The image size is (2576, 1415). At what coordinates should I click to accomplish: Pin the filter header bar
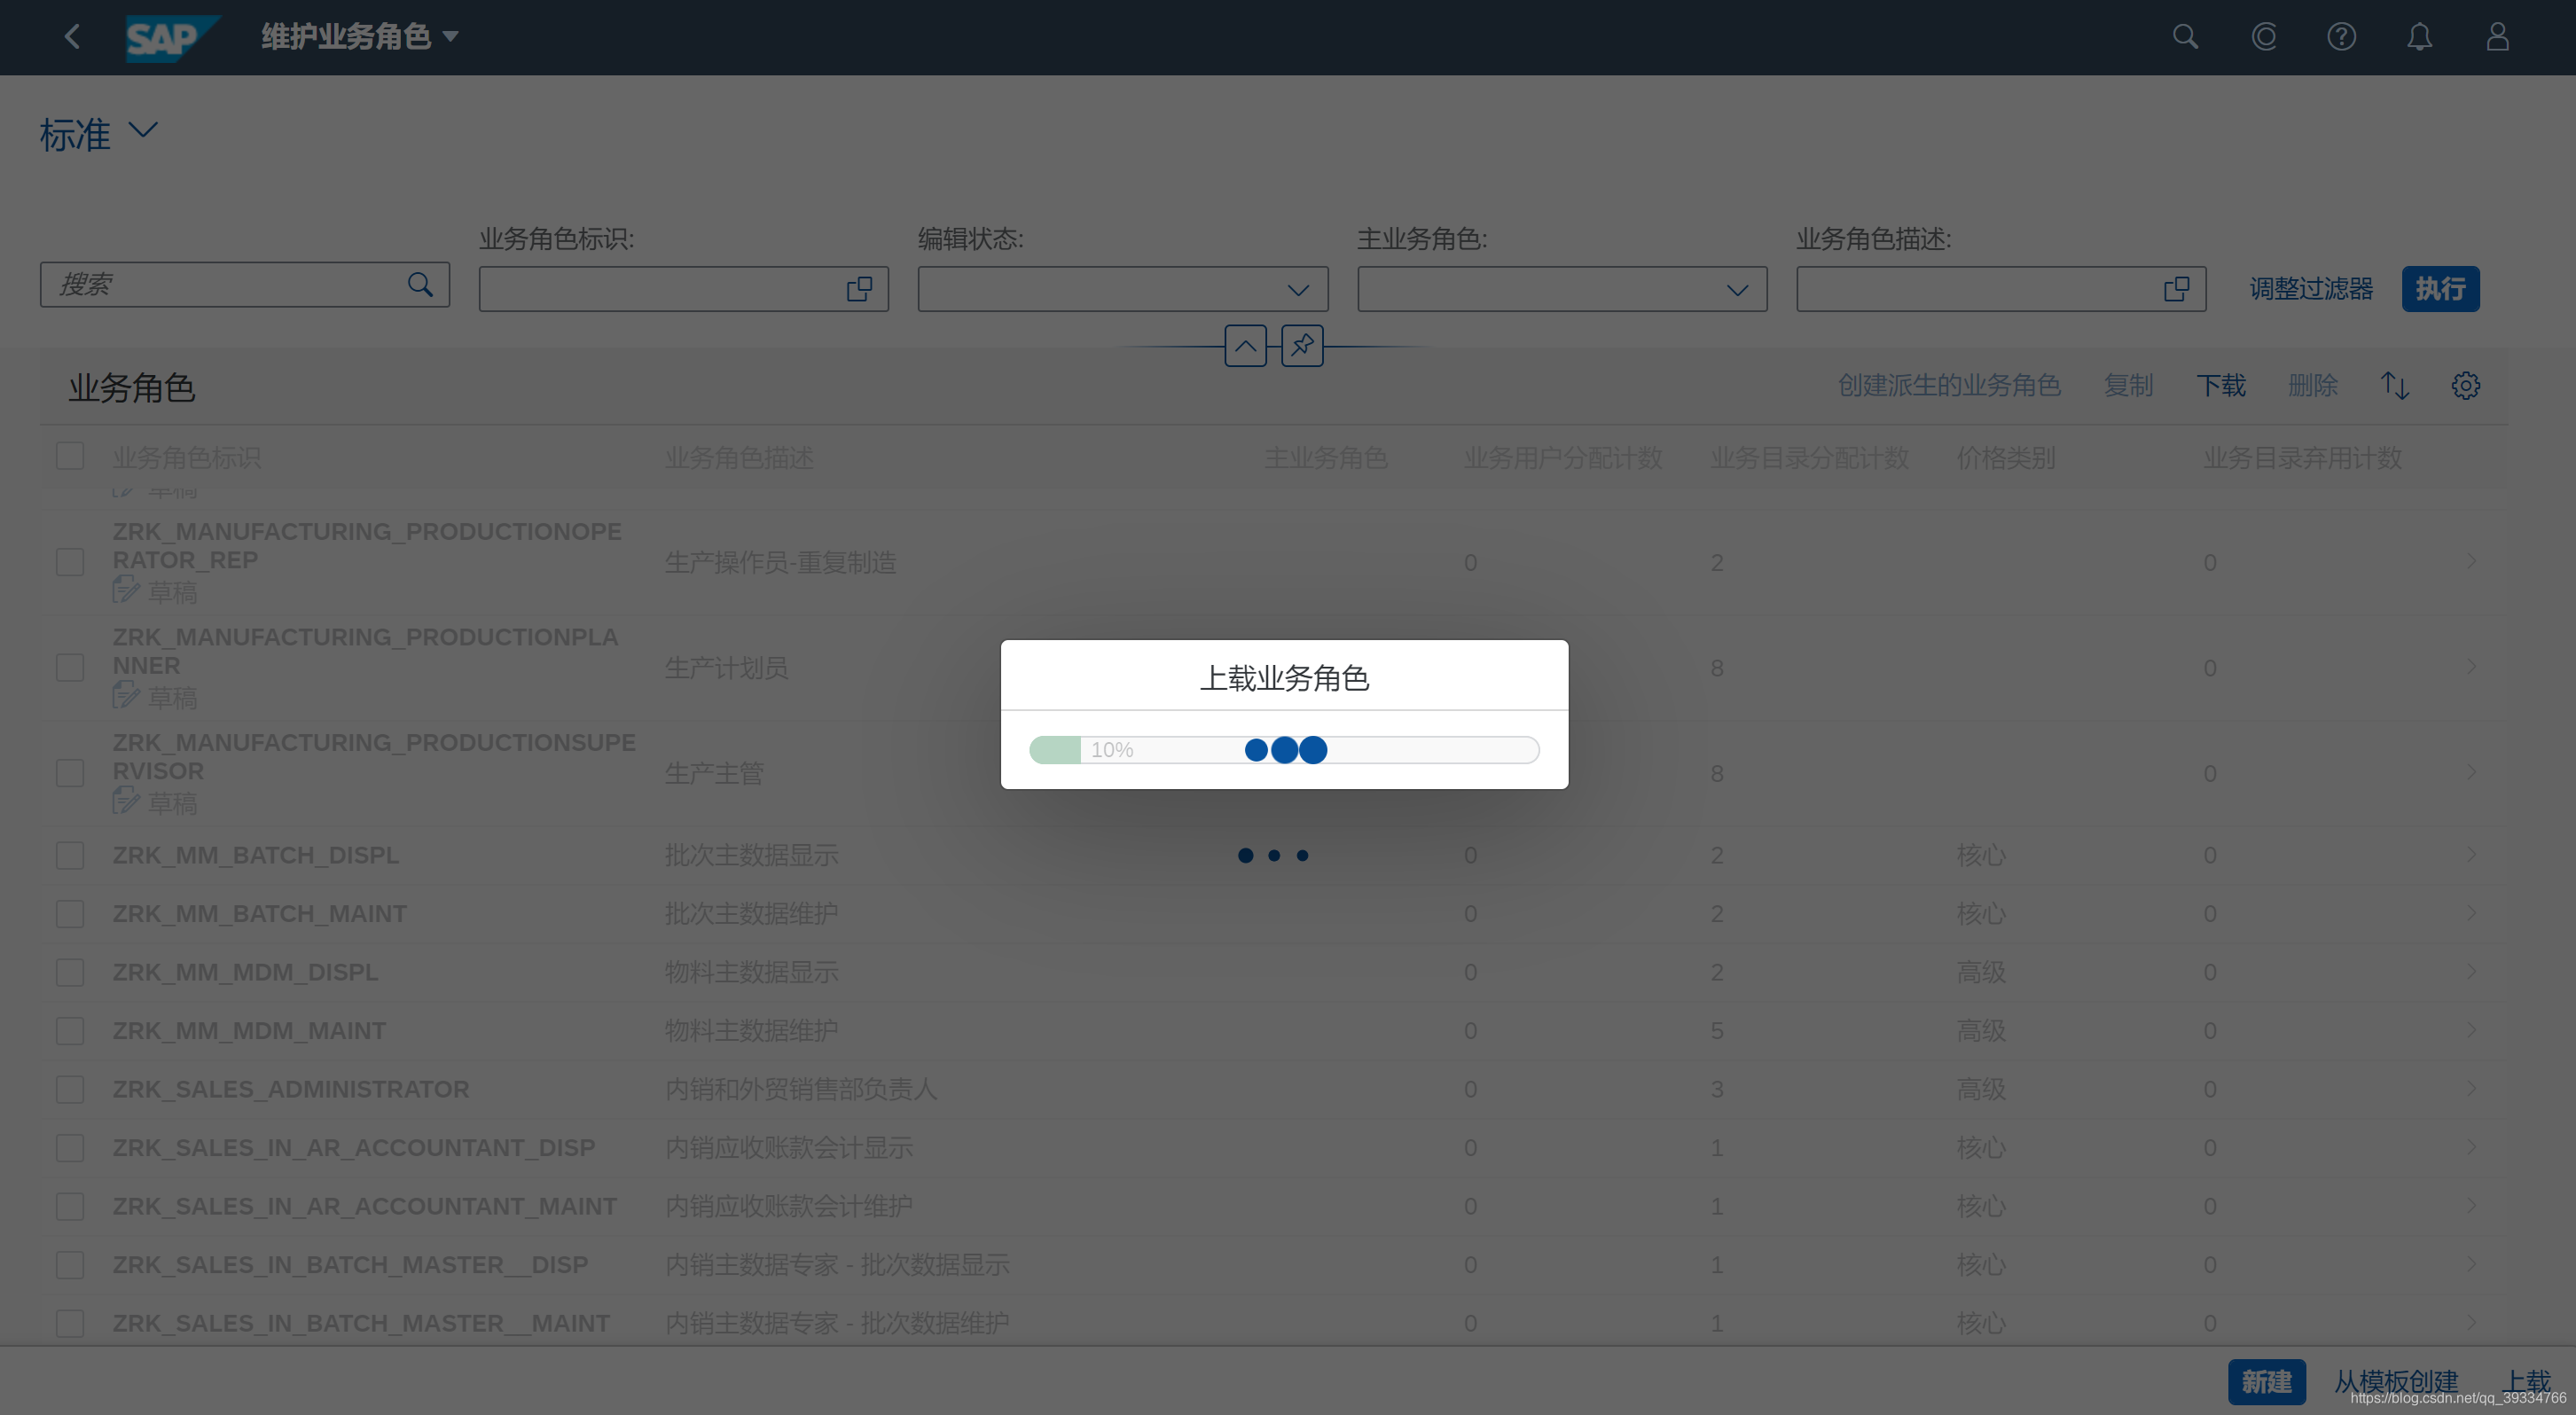pos(1302,346)
